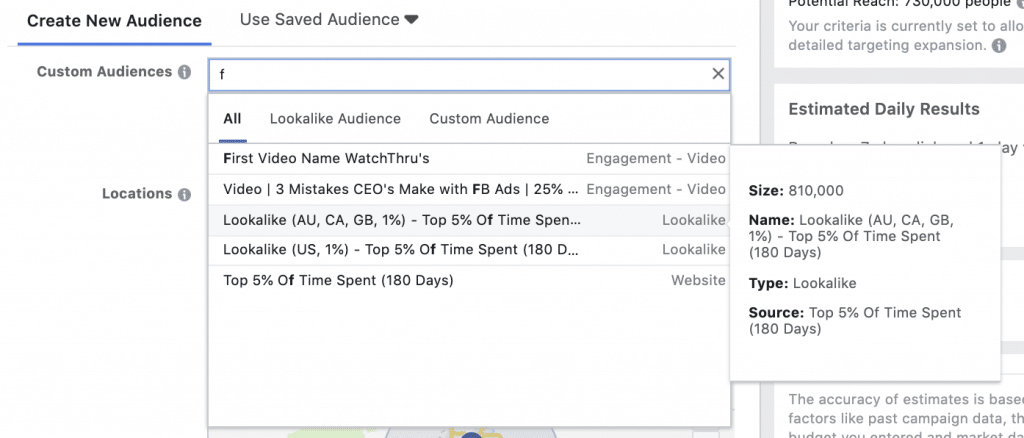Switch to the Custom Audience tab
Viewport: 1024px width, 438px height.
coord(489,119)
